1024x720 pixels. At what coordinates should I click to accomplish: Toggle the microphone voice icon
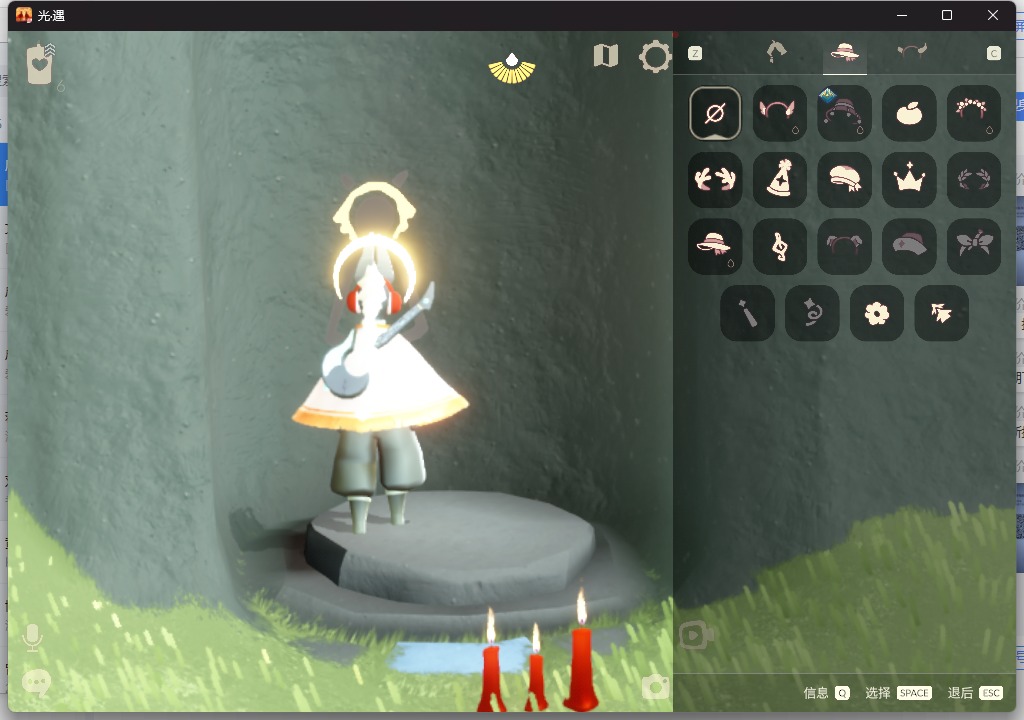pos(32,638)
